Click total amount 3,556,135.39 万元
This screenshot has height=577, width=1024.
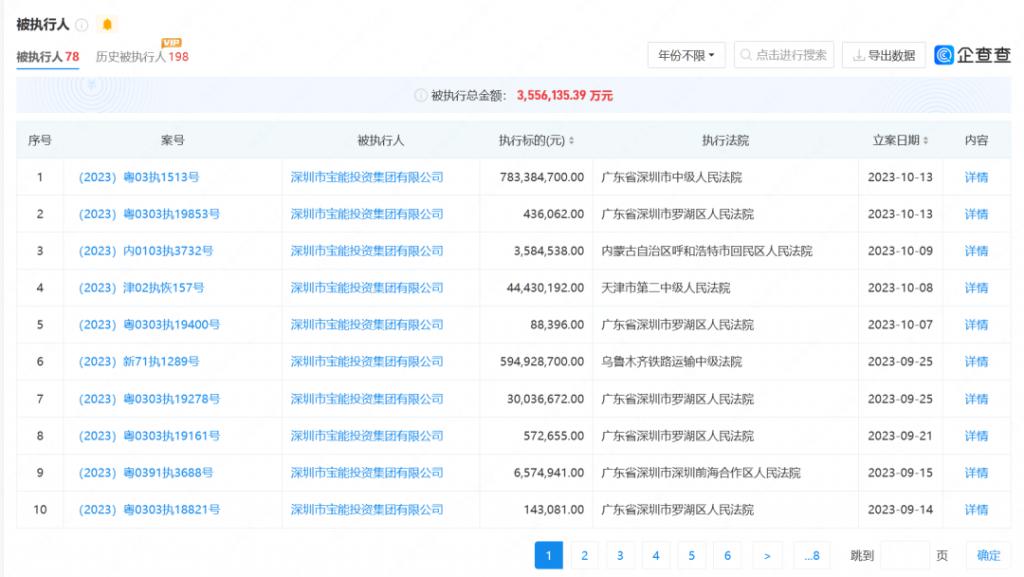565,96
